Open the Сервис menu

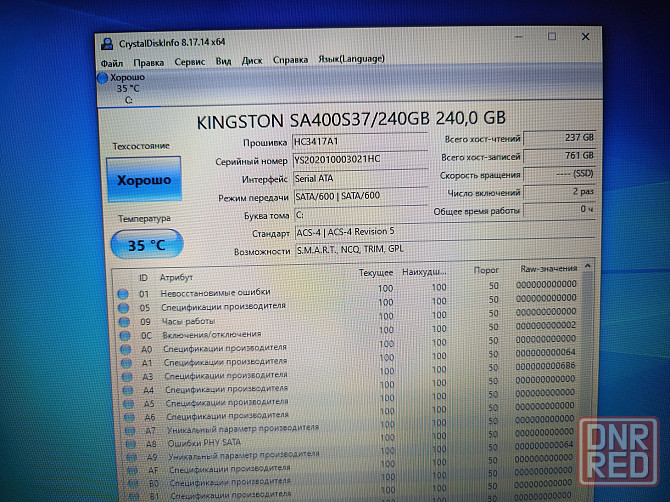(x=190, y=62)
